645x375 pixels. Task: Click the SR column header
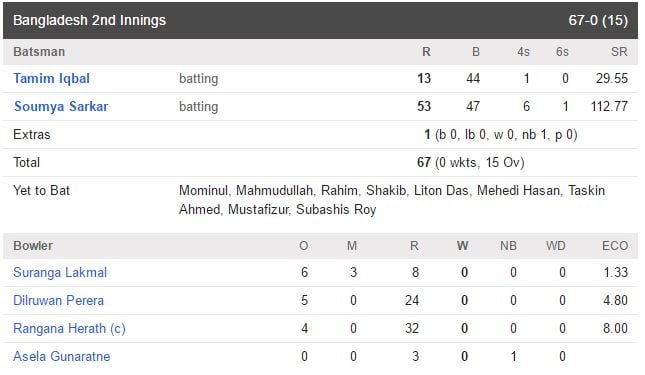(619, 52)
